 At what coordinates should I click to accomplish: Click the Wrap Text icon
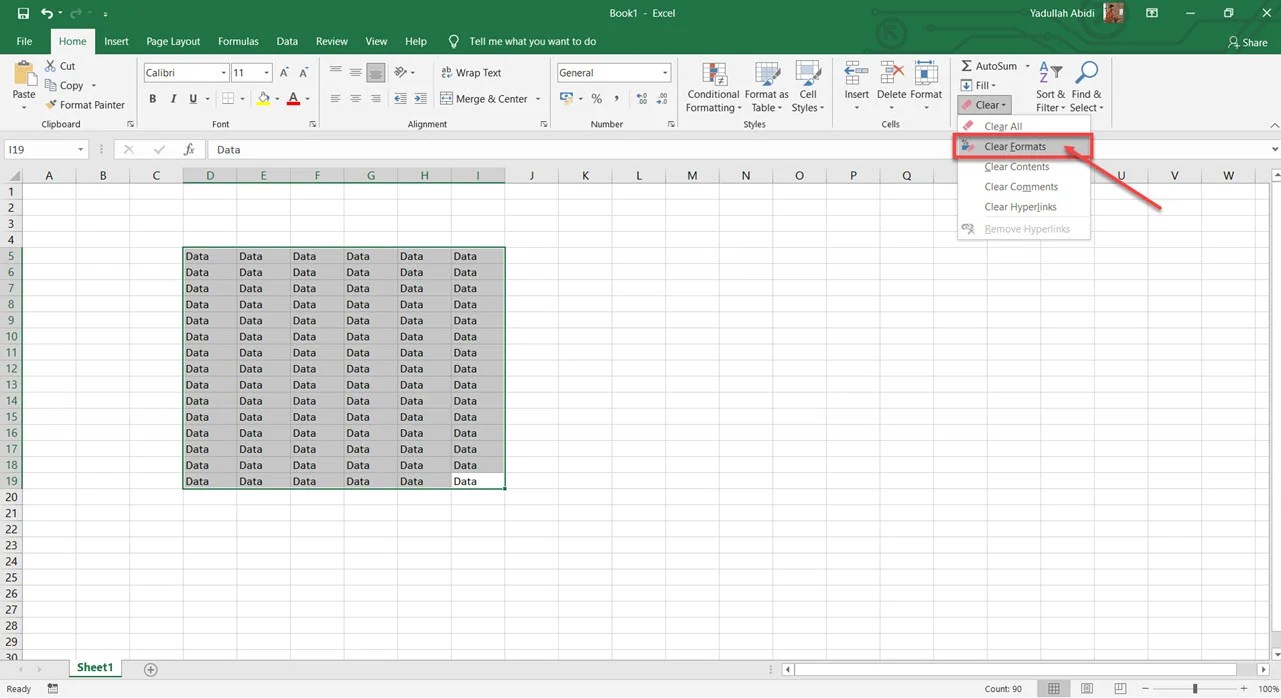pos(471,72)
